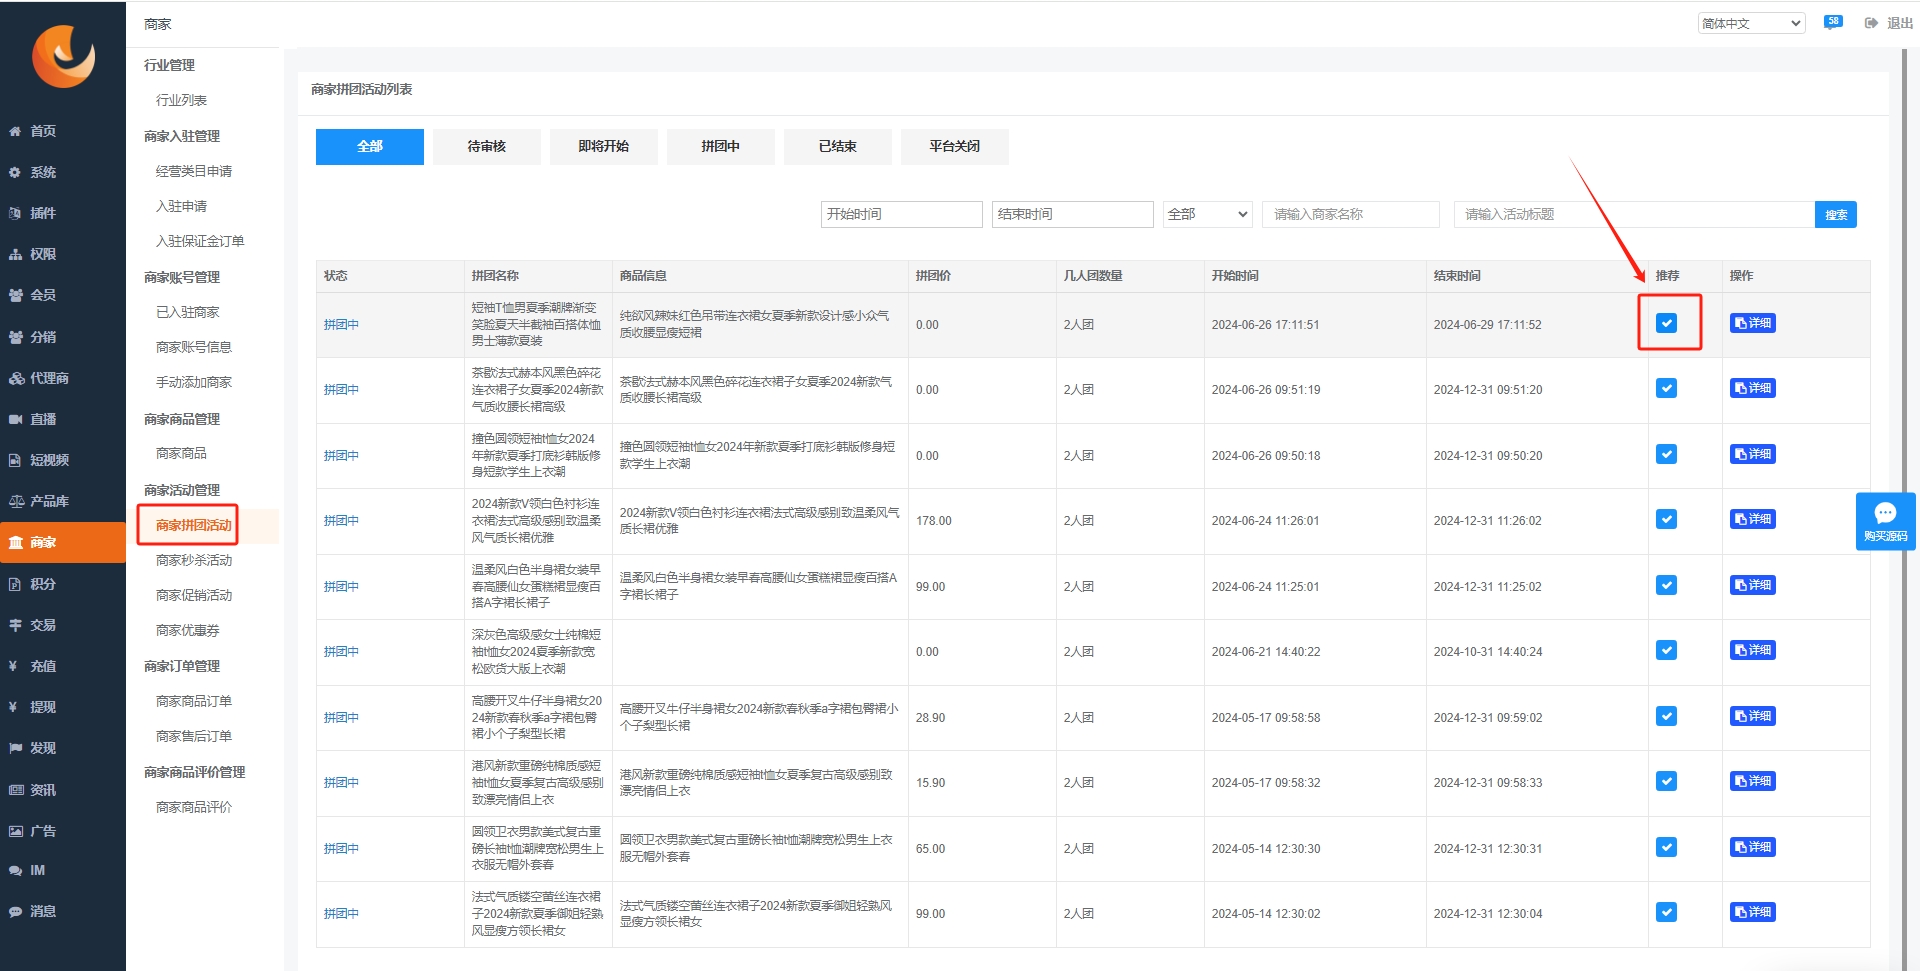Click the blue 搜索 search button
The width and height of the screenshot is (1920, 971).
(x=1836, y=214)
